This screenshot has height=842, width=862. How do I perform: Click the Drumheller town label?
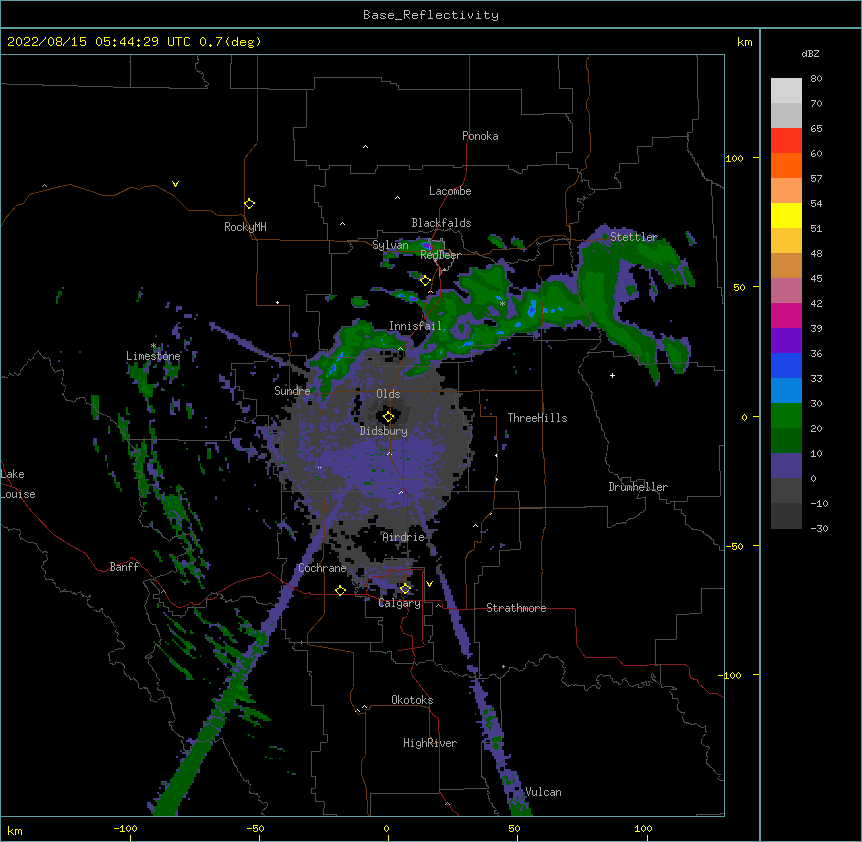tap(638, 487)
